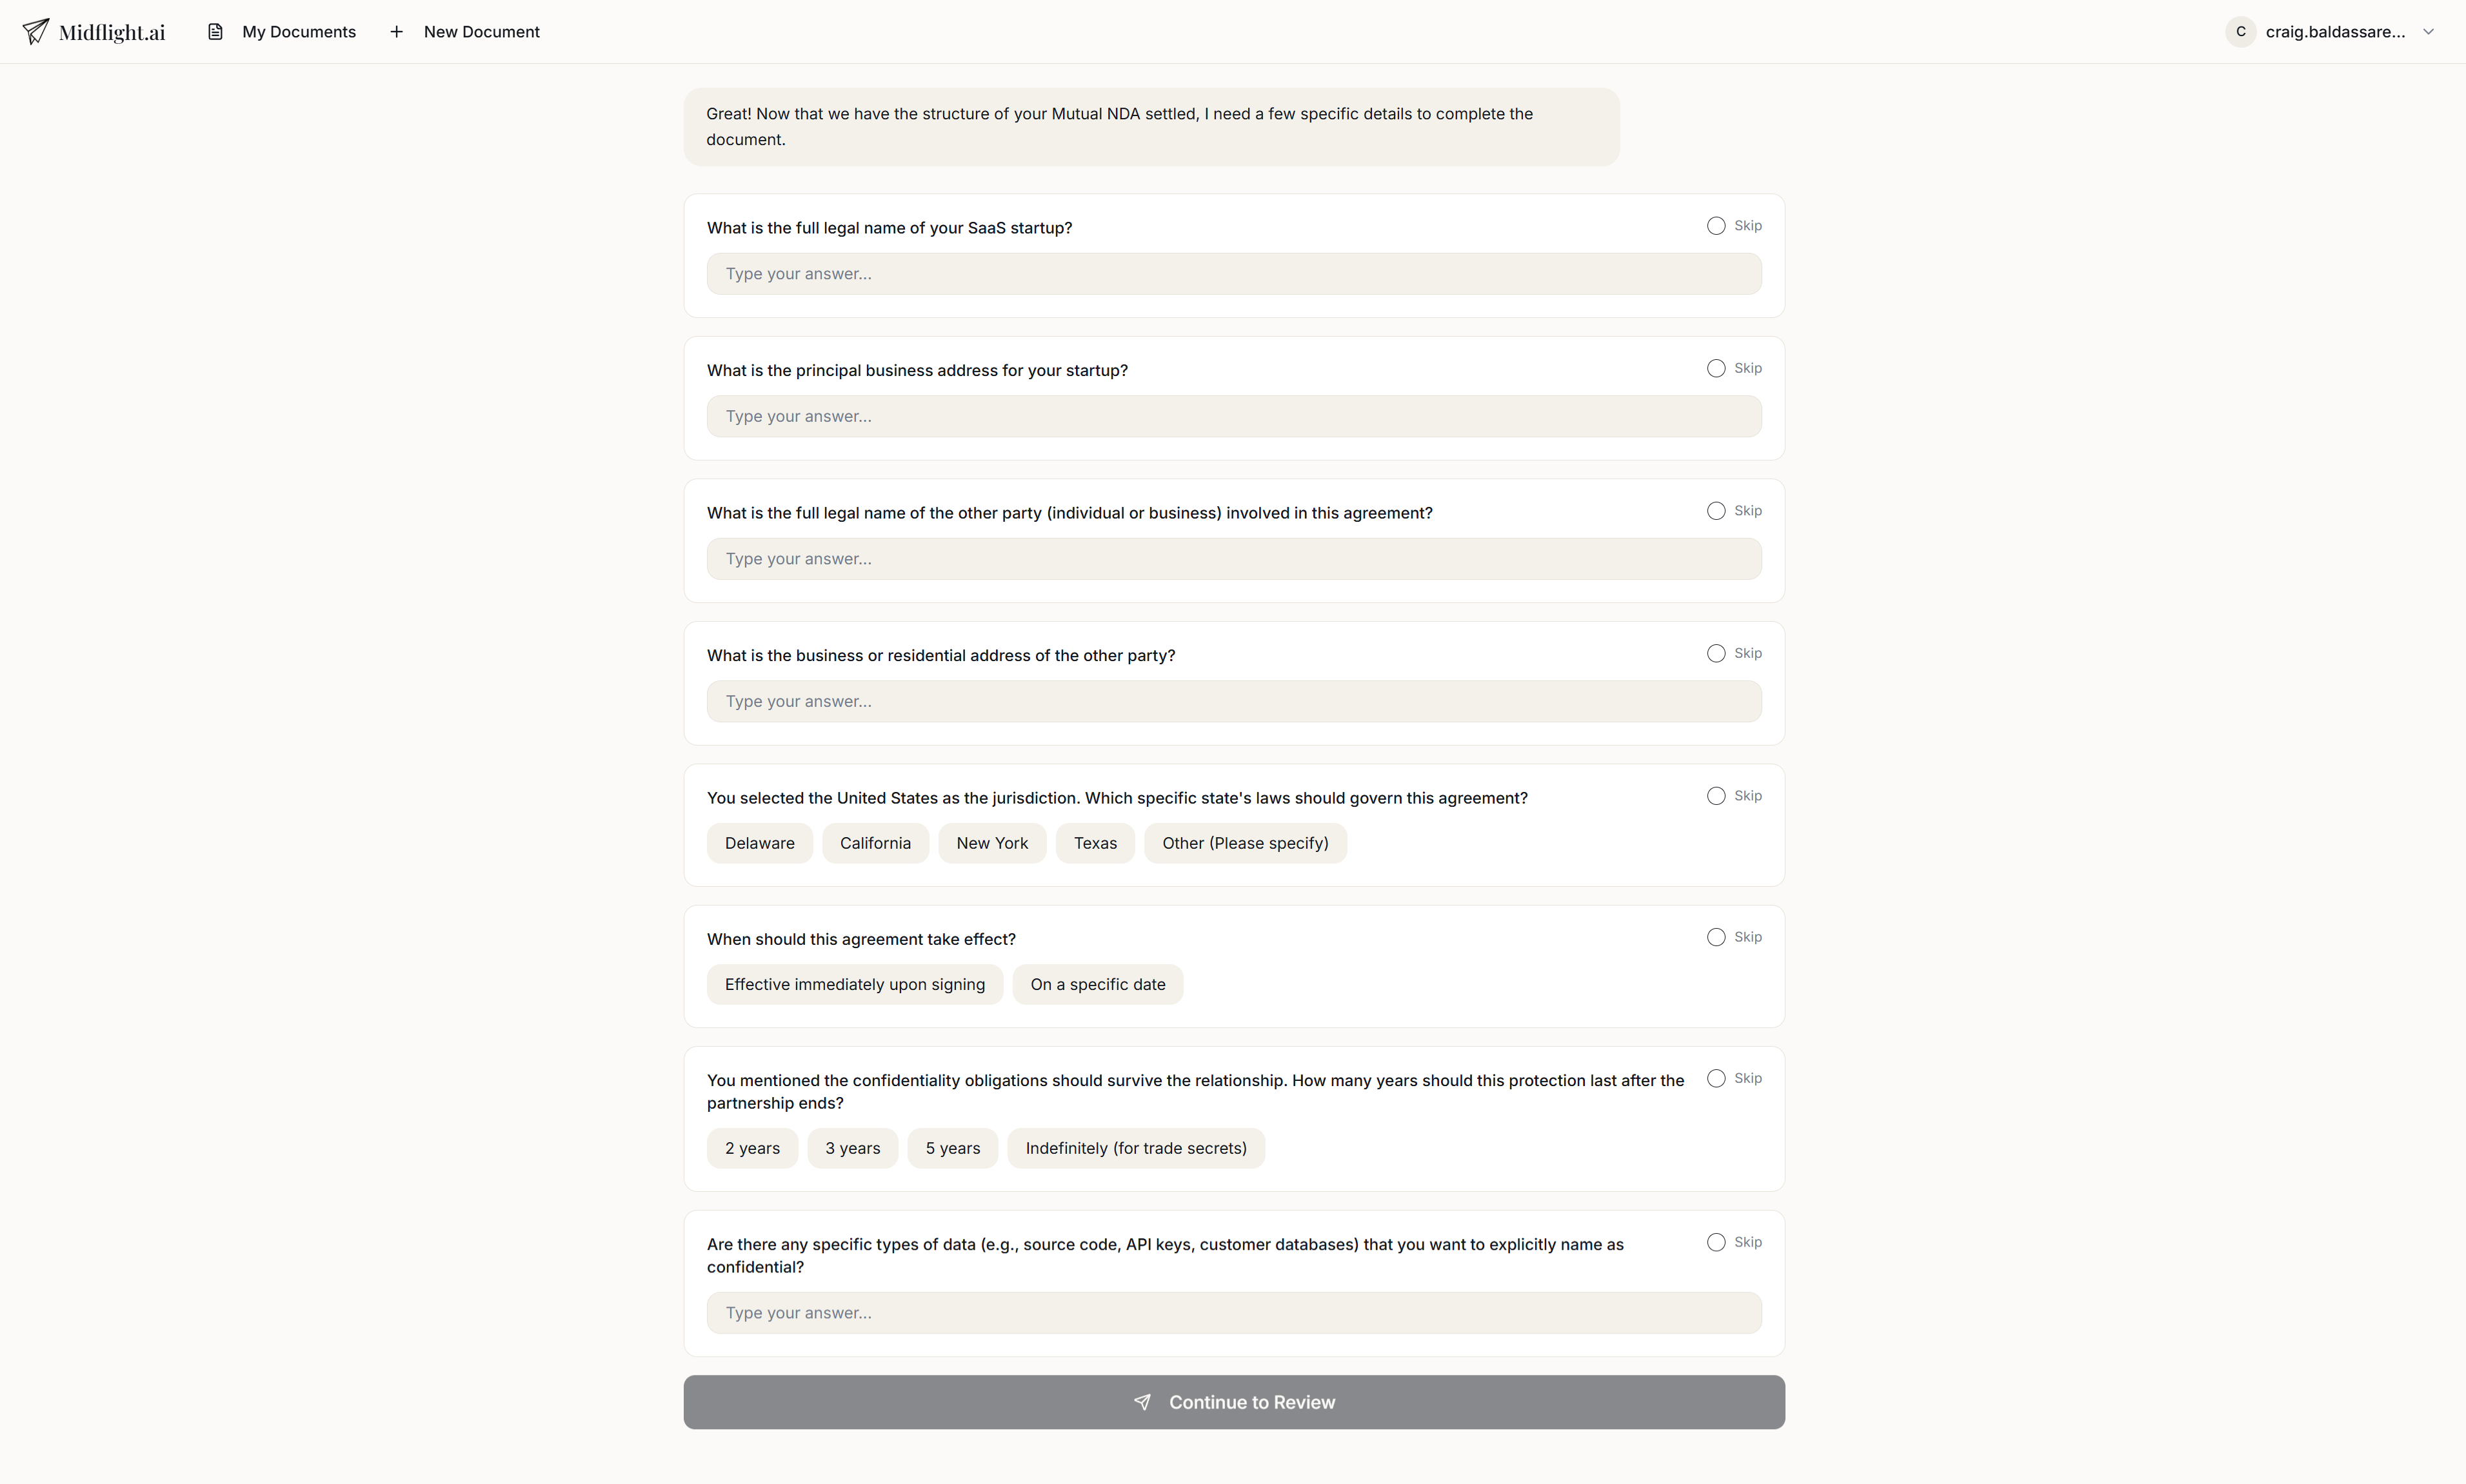Open the account dropdown chevron
Screen dimensions: 2466x1484
click(x=2430, y=31)
